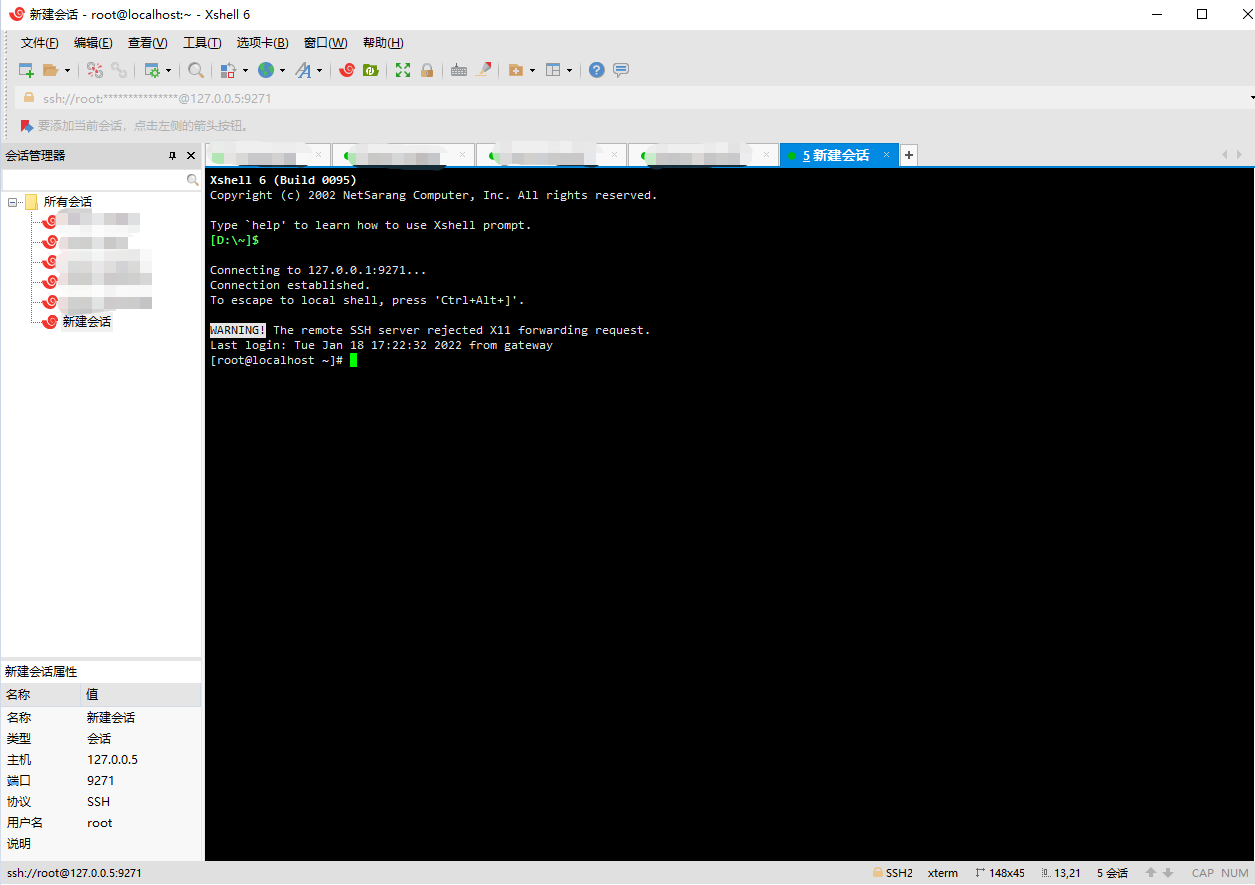This screenshot has width=1255, height=885.
Task: Close the '5 新建会话' tab
Action: click(x=886, y=155)
